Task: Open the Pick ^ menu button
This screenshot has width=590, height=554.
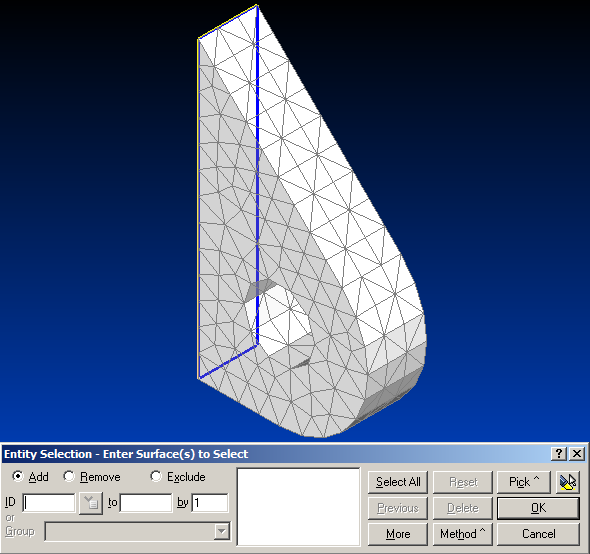Action: click(524, 482)
